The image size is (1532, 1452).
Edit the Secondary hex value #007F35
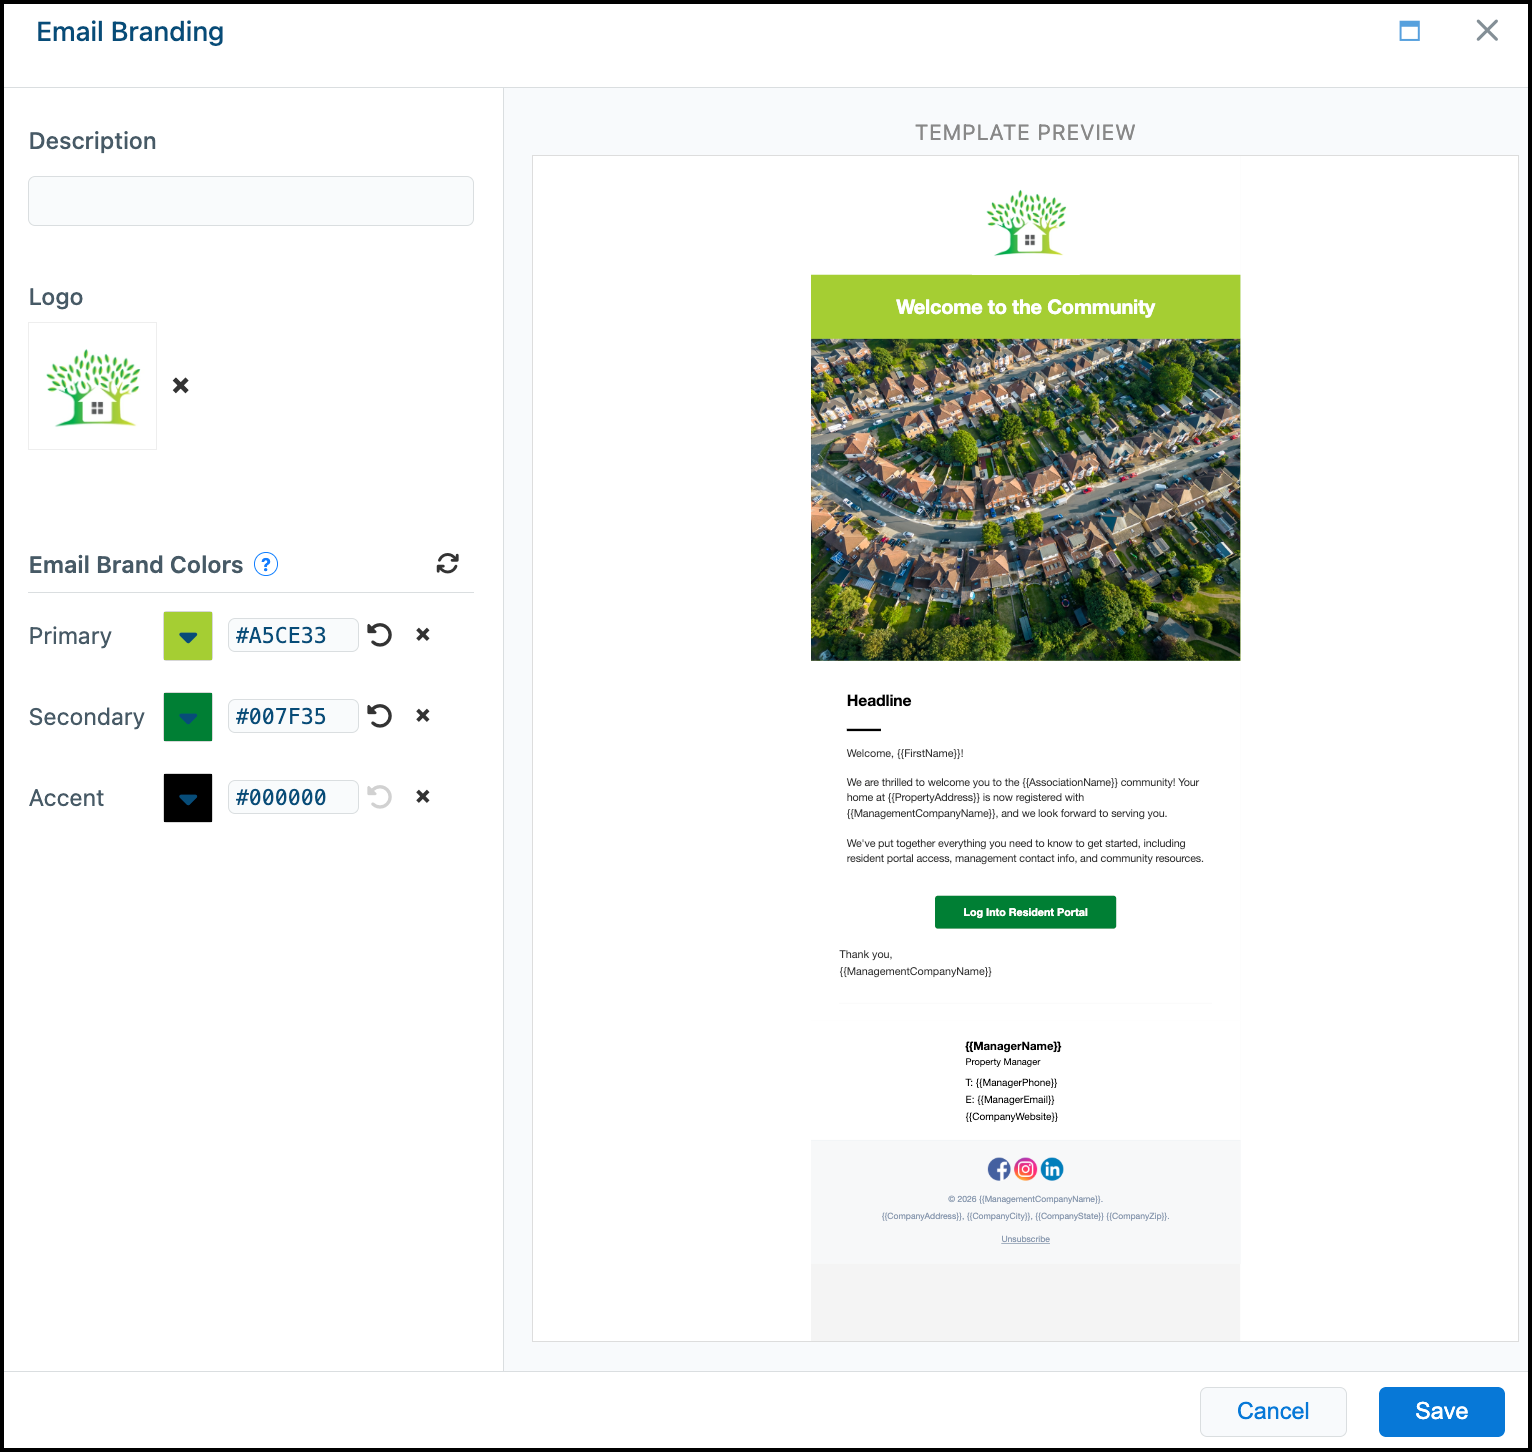293,716
